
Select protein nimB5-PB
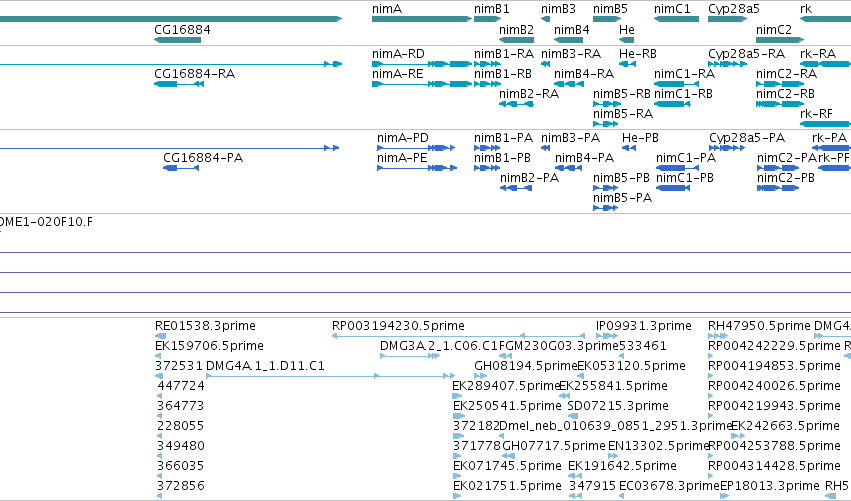pyautogui.click(x=606, y=188)
